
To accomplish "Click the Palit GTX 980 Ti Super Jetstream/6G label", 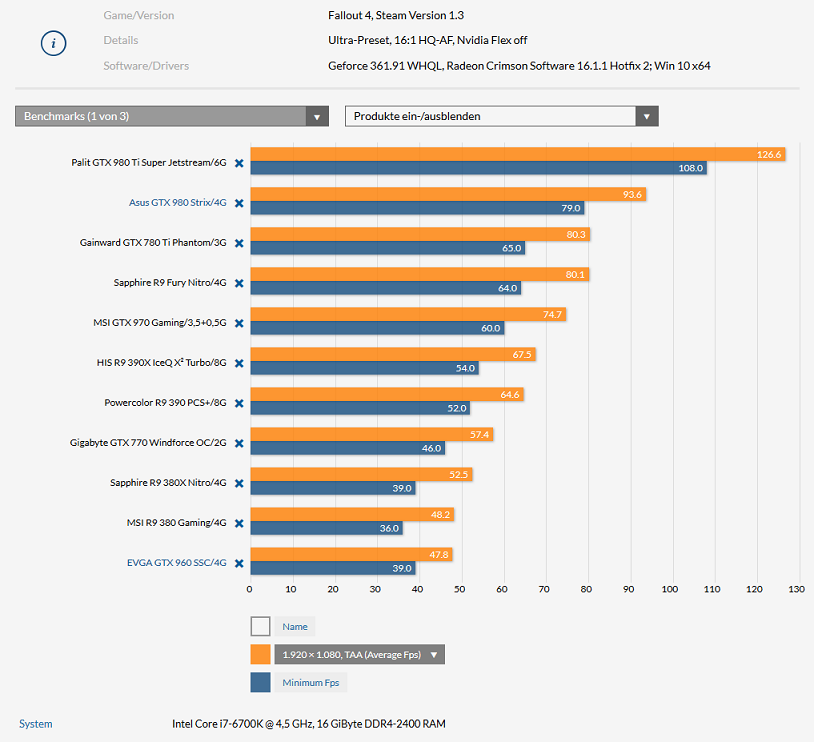I will tap(149, 163).
